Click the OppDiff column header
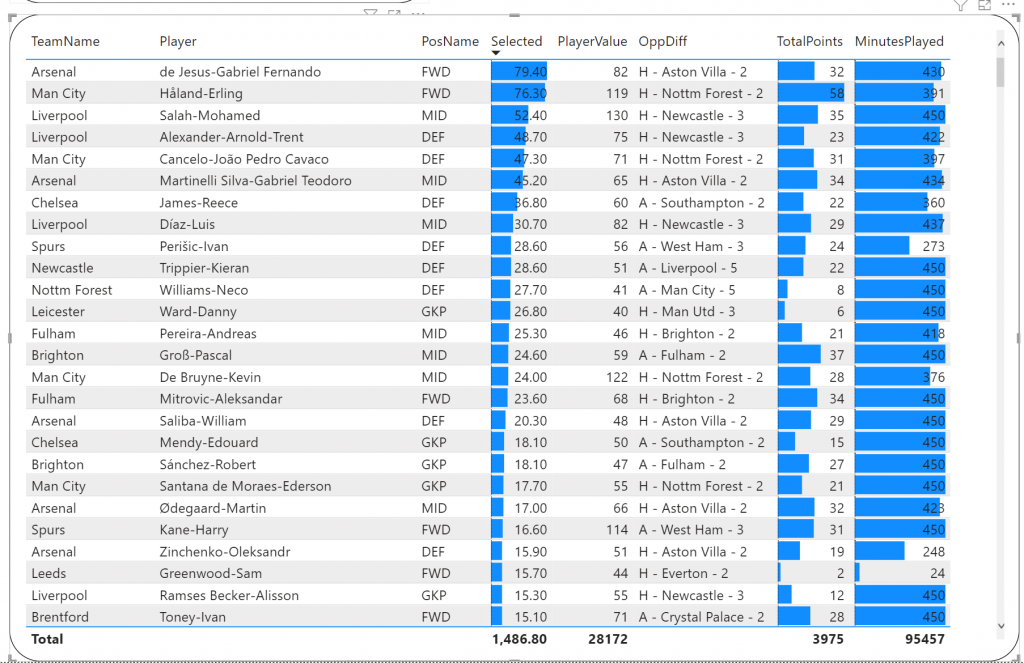1024x663 pixels. coord(663,42)
